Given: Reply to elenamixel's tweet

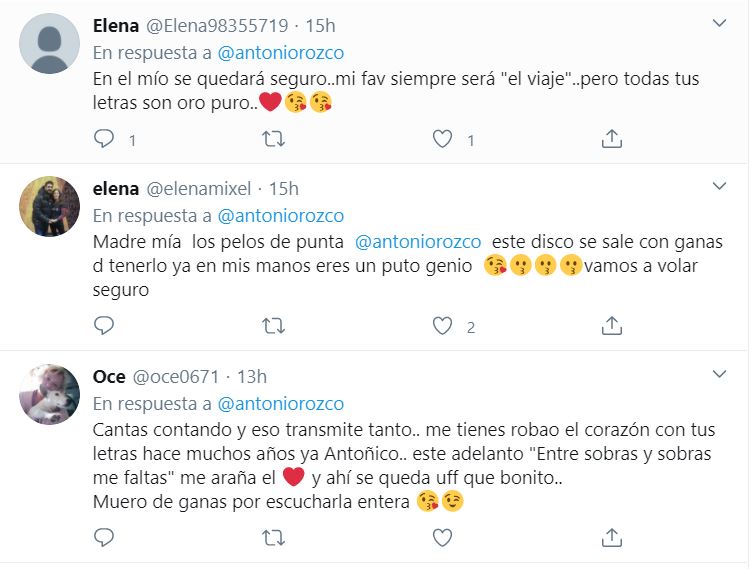Looking at the screenshot, I should point(105,325).
